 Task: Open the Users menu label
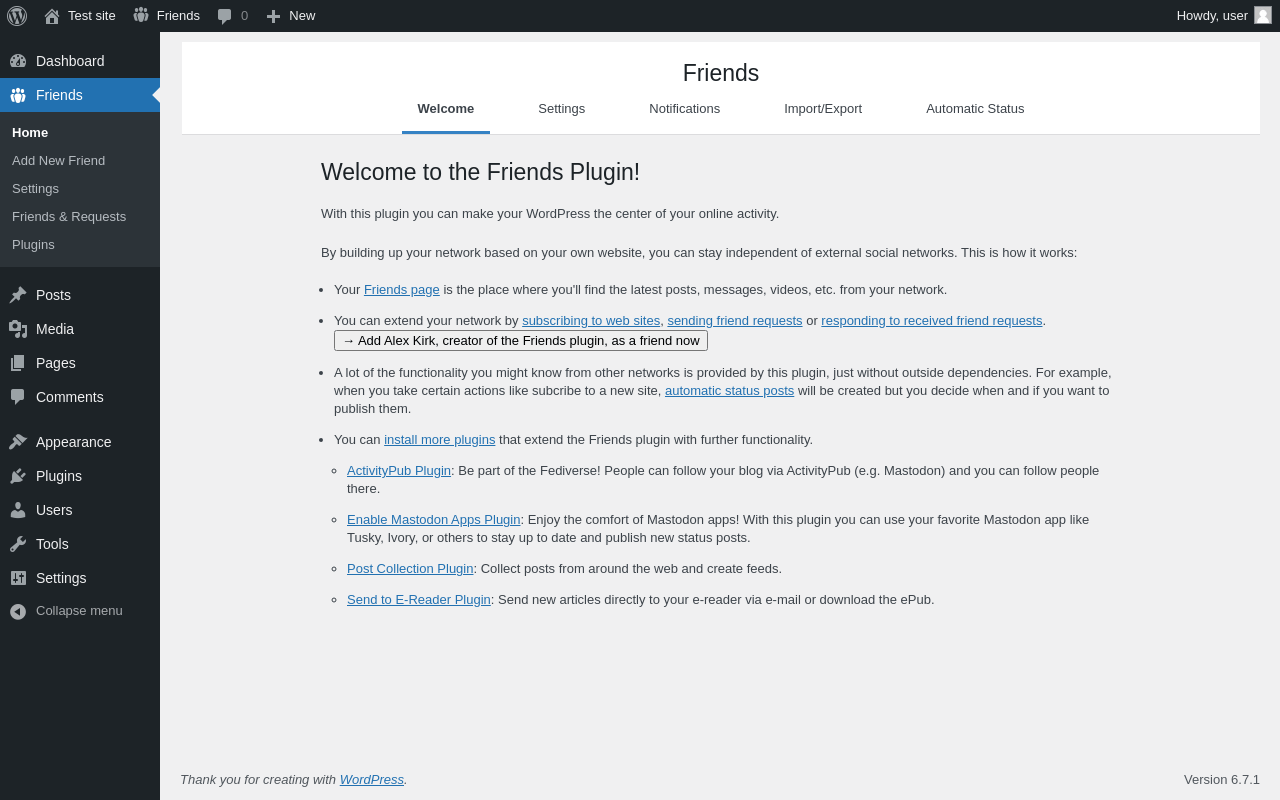coord(54,510)
